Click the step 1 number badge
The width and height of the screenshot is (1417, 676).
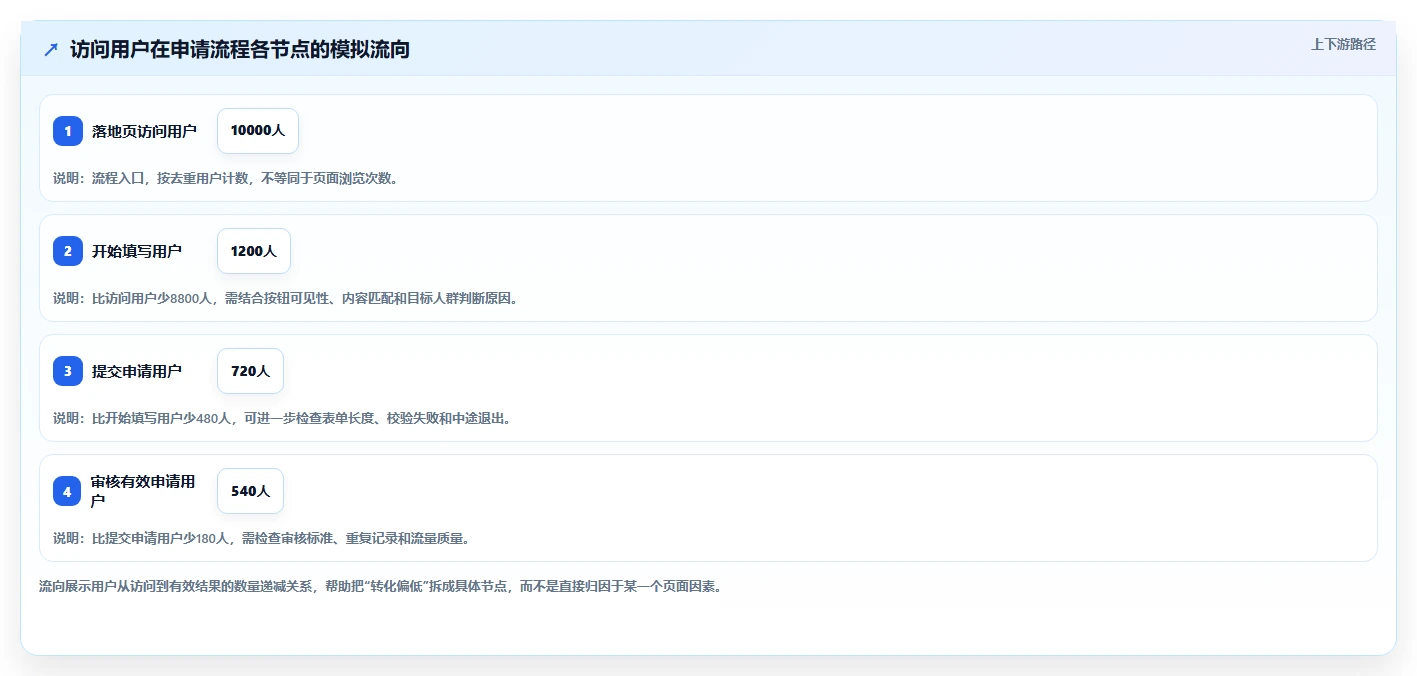pos(68,131)
